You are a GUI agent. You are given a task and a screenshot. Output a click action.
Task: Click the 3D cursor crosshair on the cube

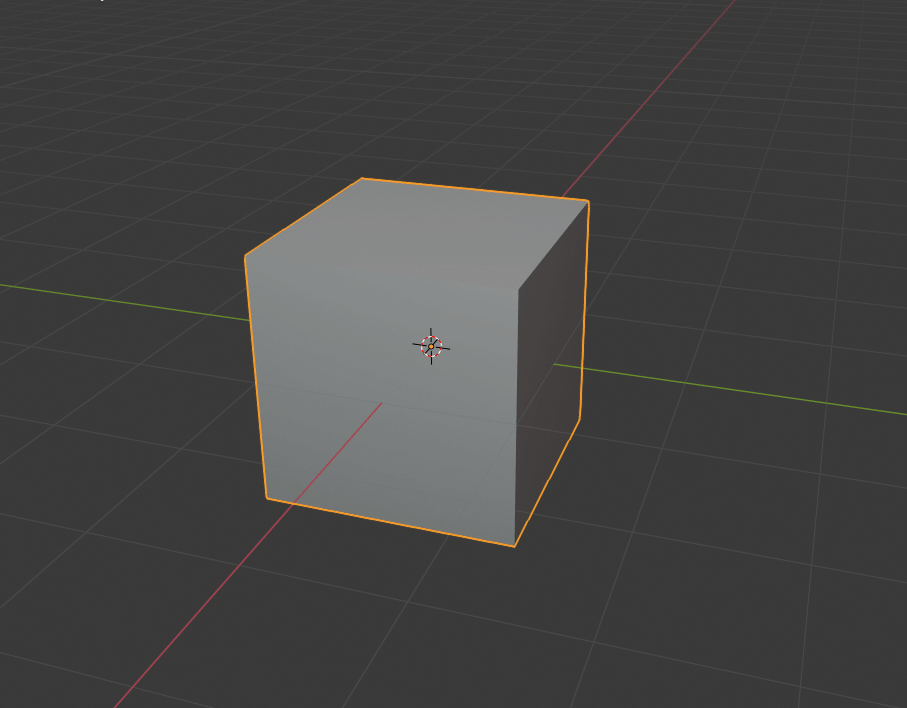[x=431, y=346]
